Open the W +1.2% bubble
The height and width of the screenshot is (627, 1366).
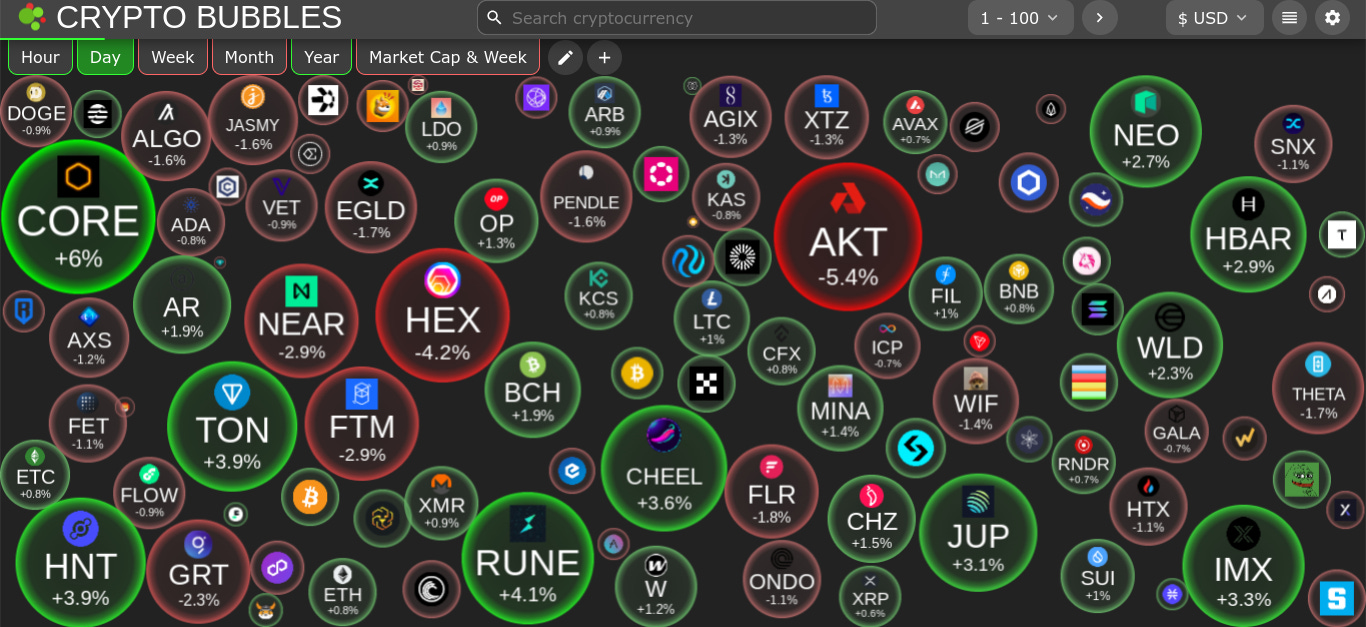click(655, 587)
